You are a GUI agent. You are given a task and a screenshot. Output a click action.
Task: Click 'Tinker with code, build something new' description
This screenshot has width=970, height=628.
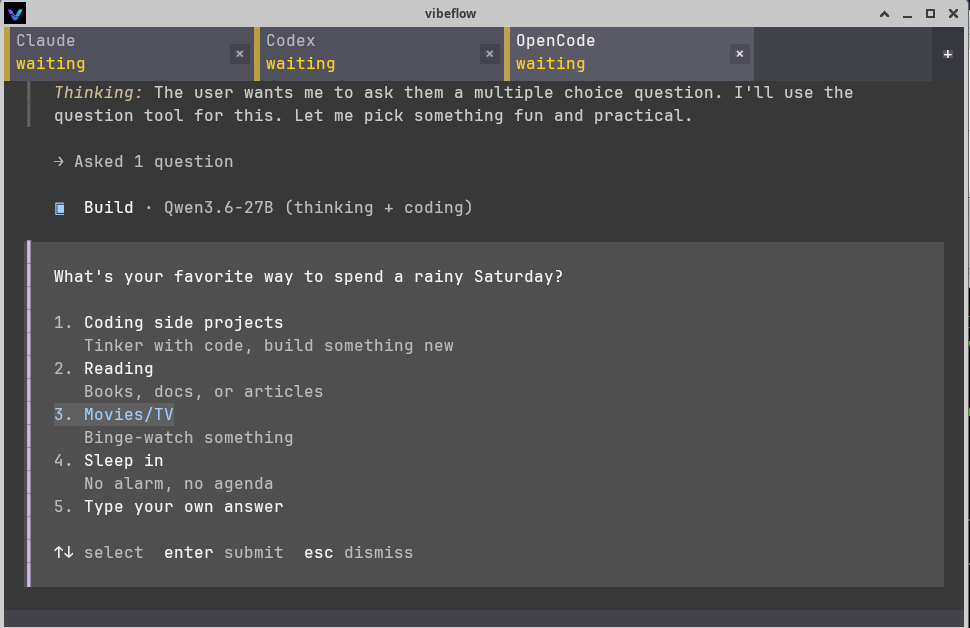tap(268, 346)
